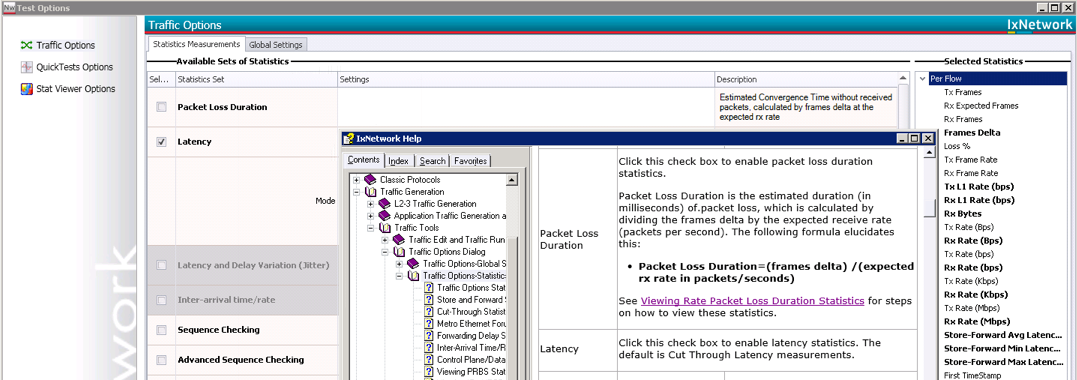Open the Forwarding Delay help page icon

coord(429,335)
